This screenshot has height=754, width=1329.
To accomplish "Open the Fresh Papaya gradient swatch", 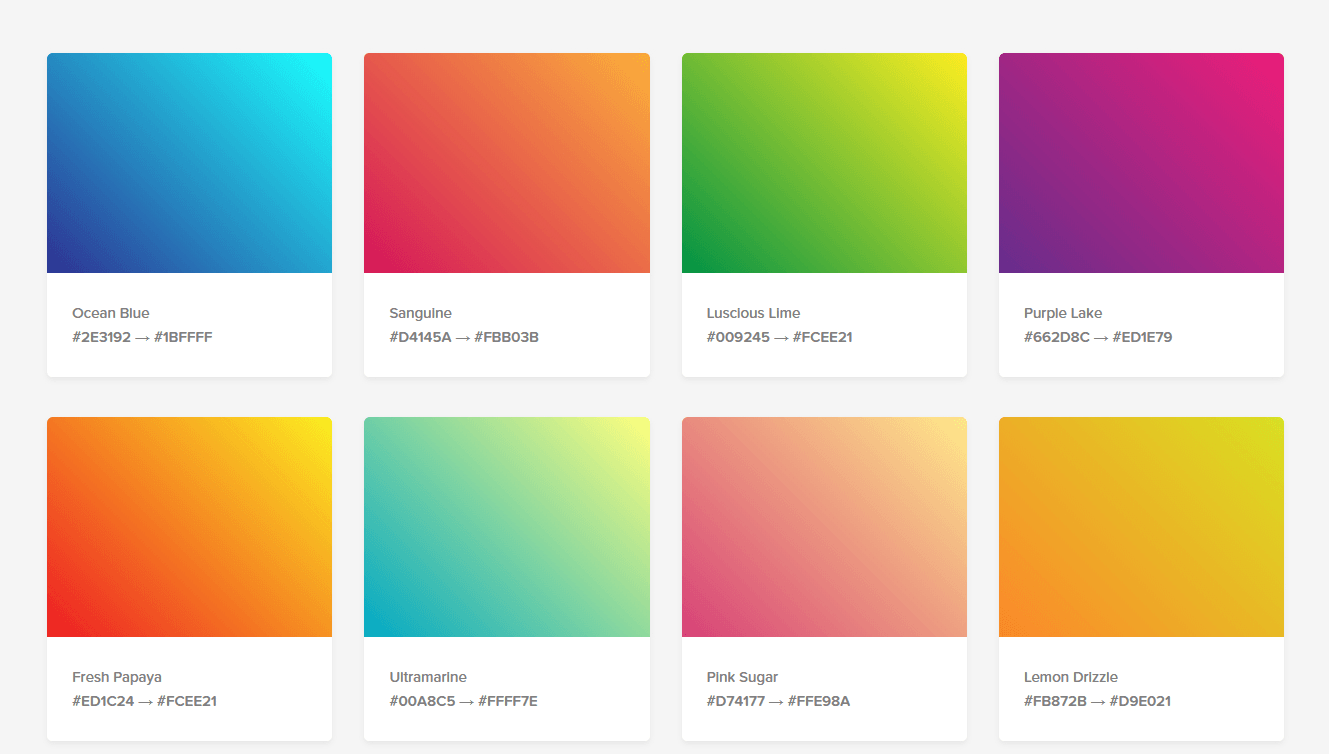I will (x=189, y=527).
